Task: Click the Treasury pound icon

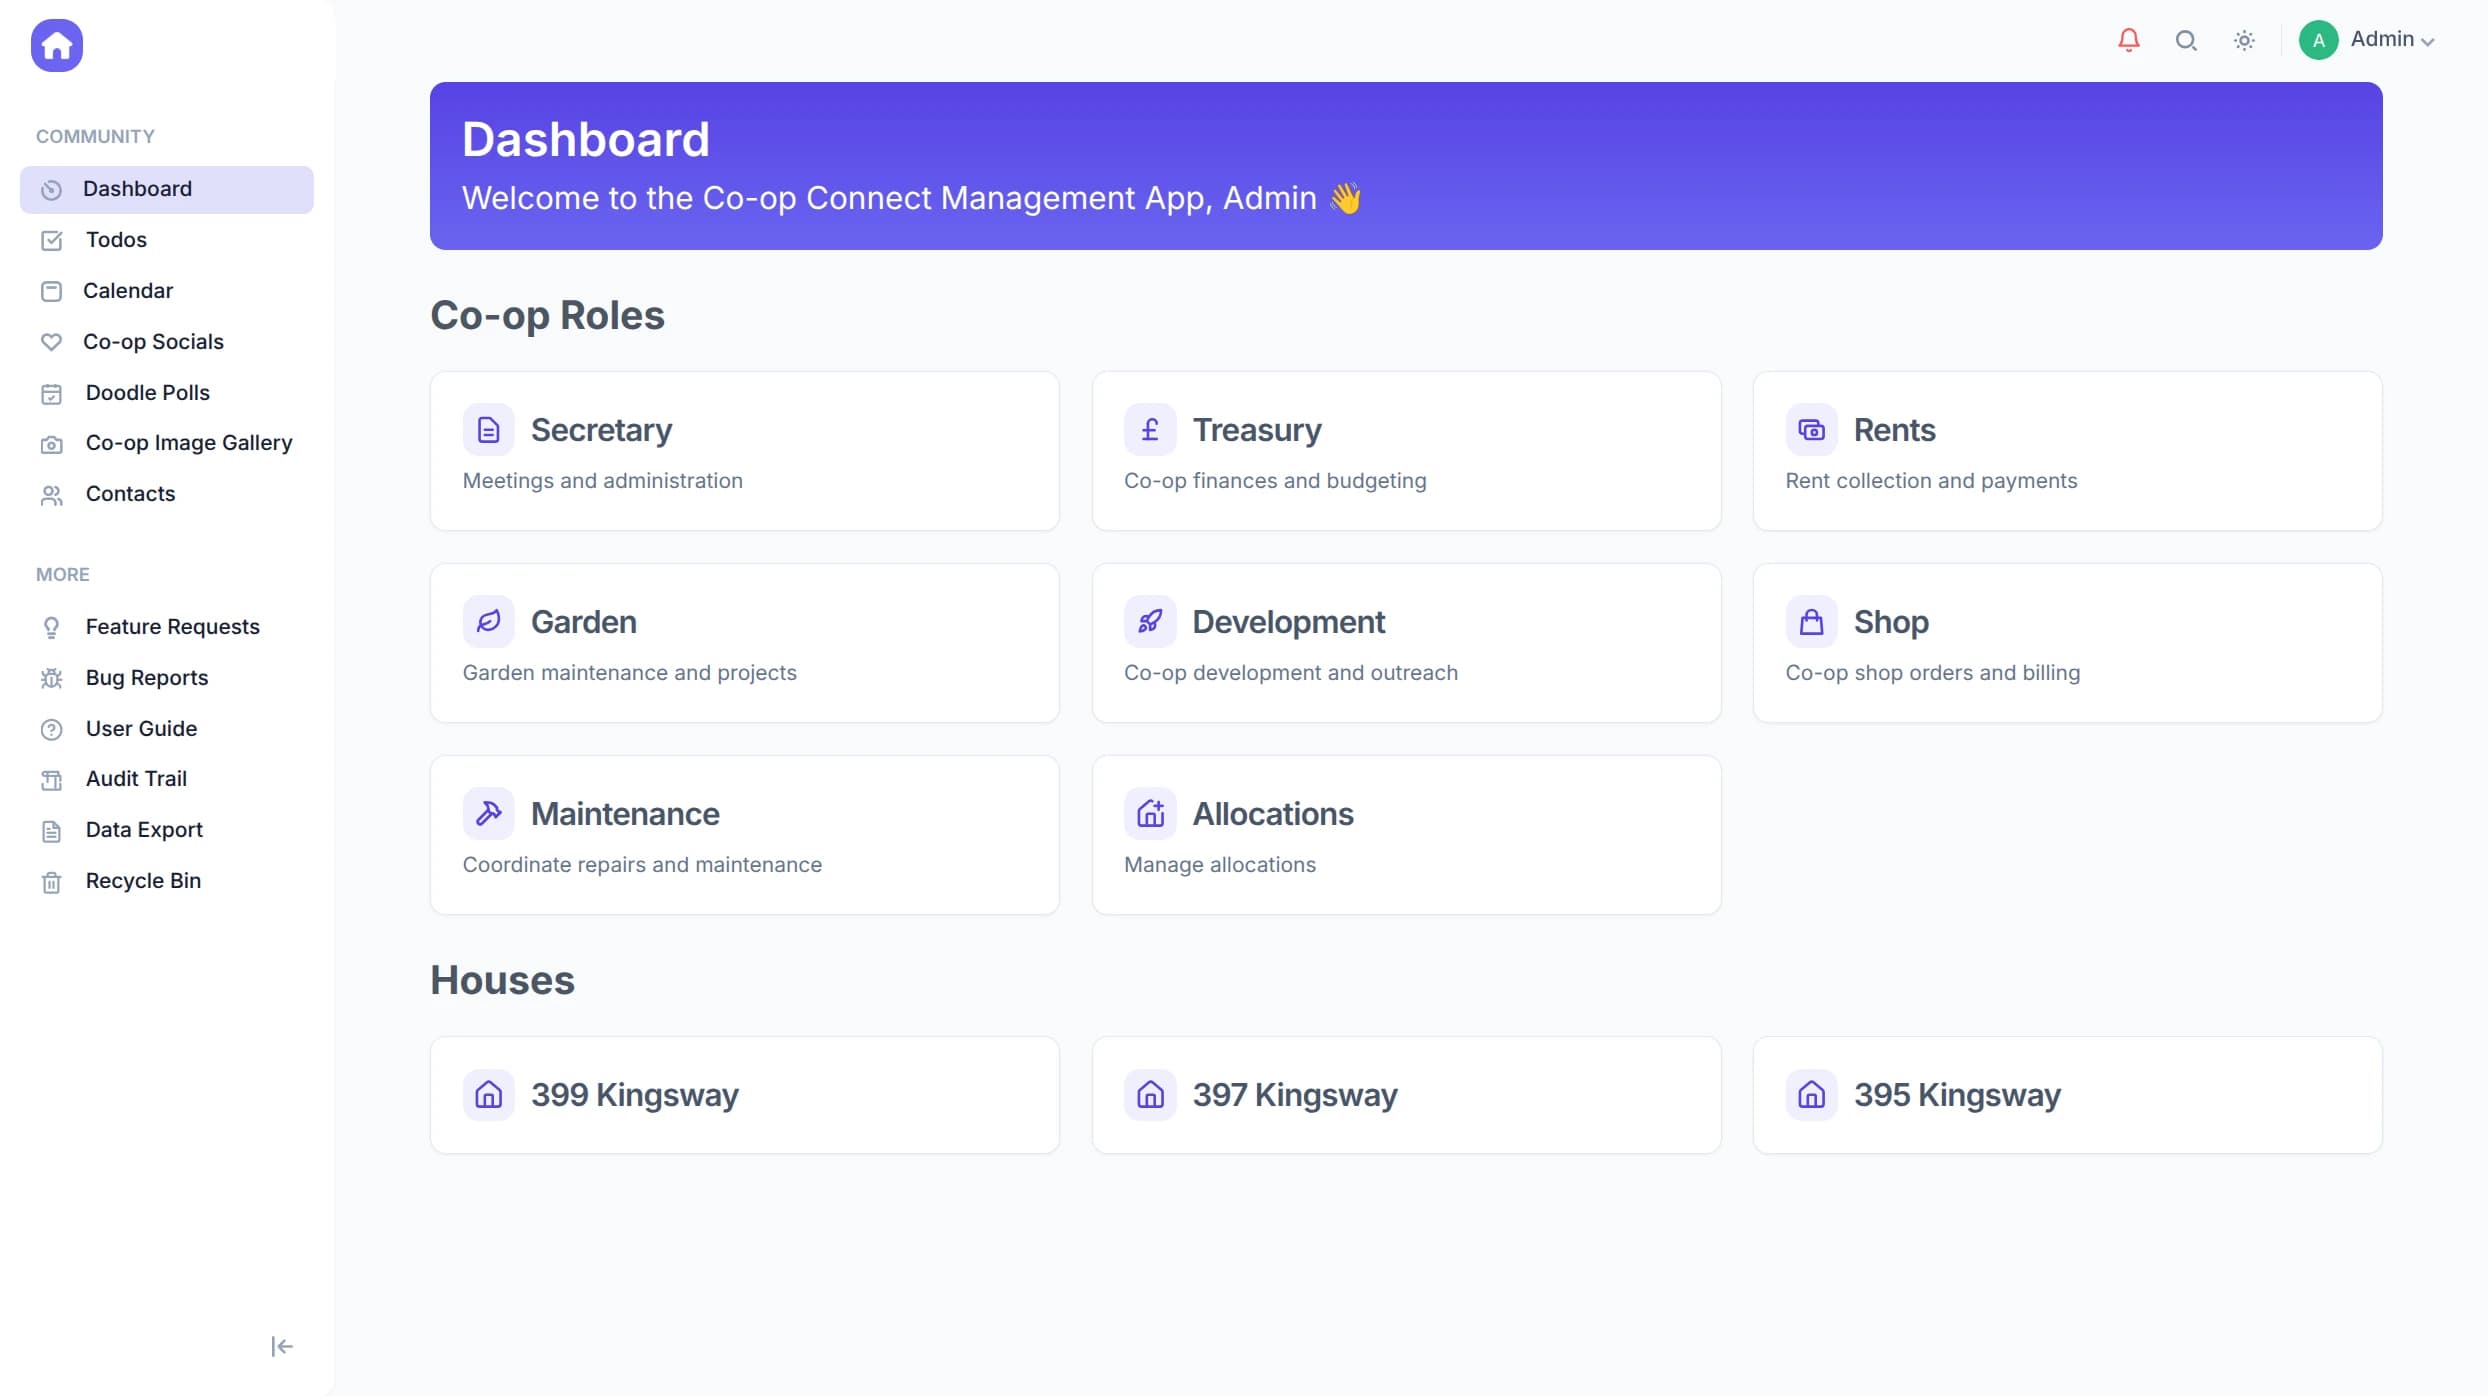Action: tap(1150, 429)
